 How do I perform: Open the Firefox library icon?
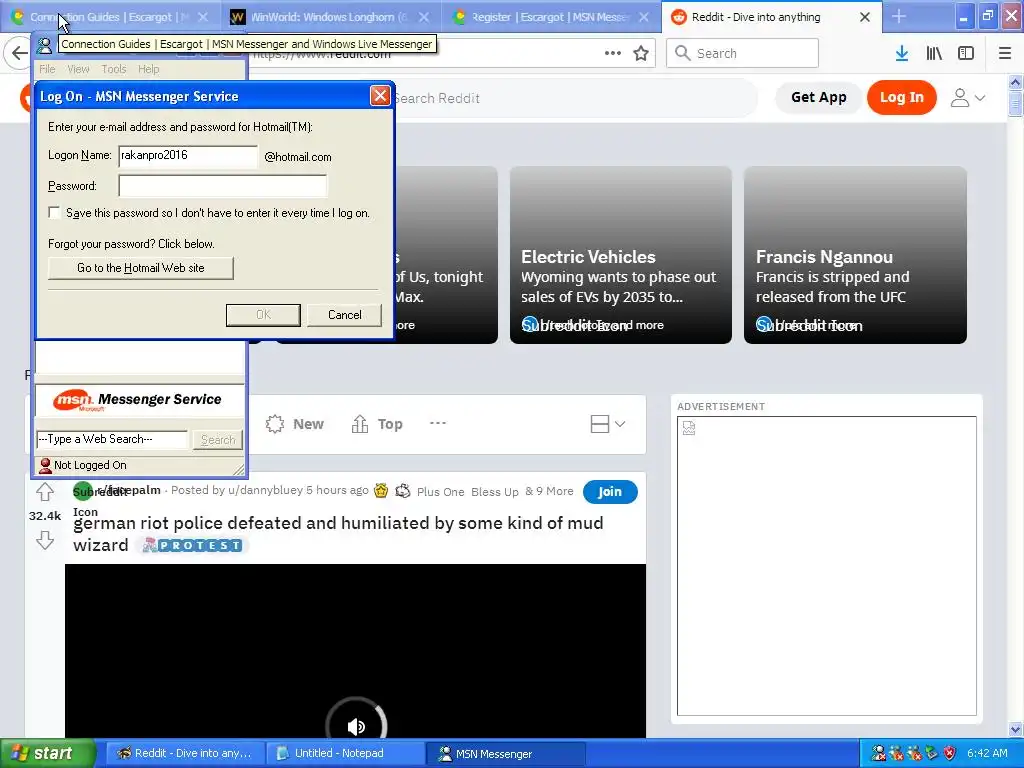pos(934,54)
